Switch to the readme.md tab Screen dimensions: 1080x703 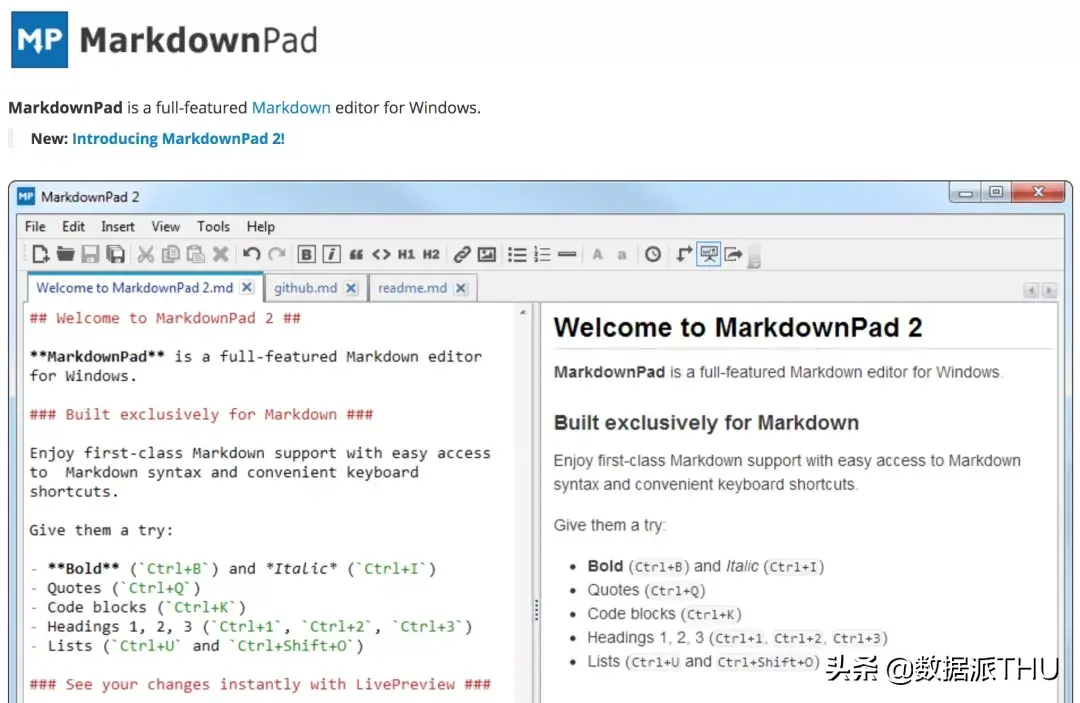point(412,288)
